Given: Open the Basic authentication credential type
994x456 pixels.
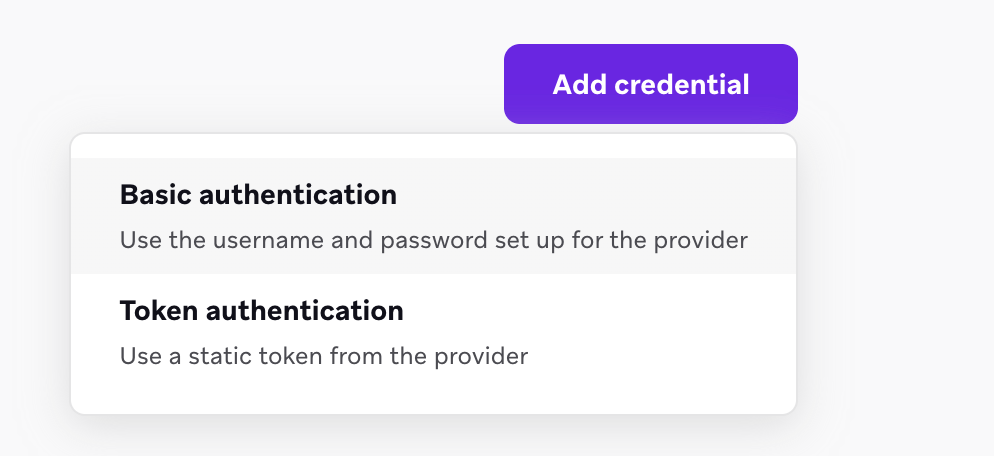Looking at the screenshot, I should click(x=433, y=216).
